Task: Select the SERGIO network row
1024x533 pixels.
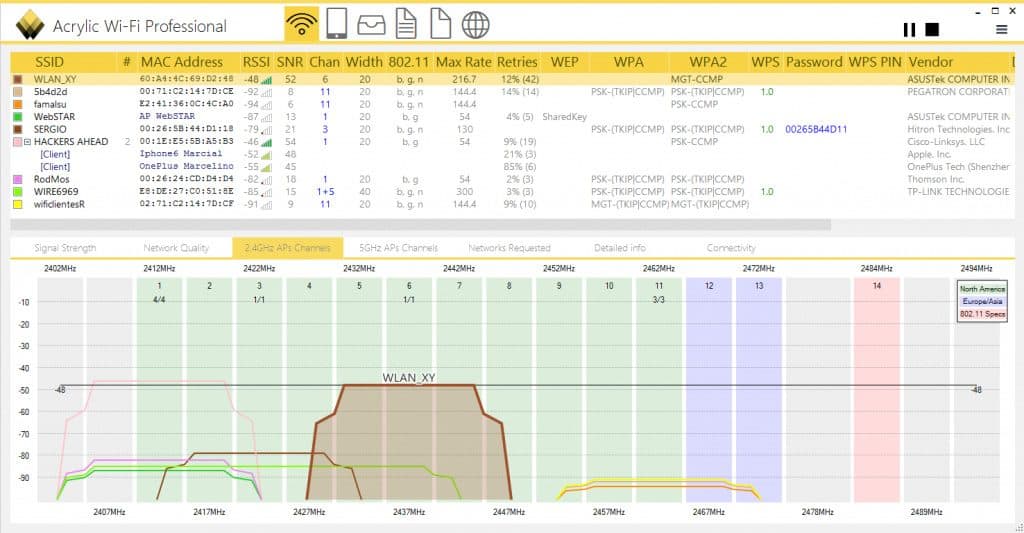Action: coord(512,129)
